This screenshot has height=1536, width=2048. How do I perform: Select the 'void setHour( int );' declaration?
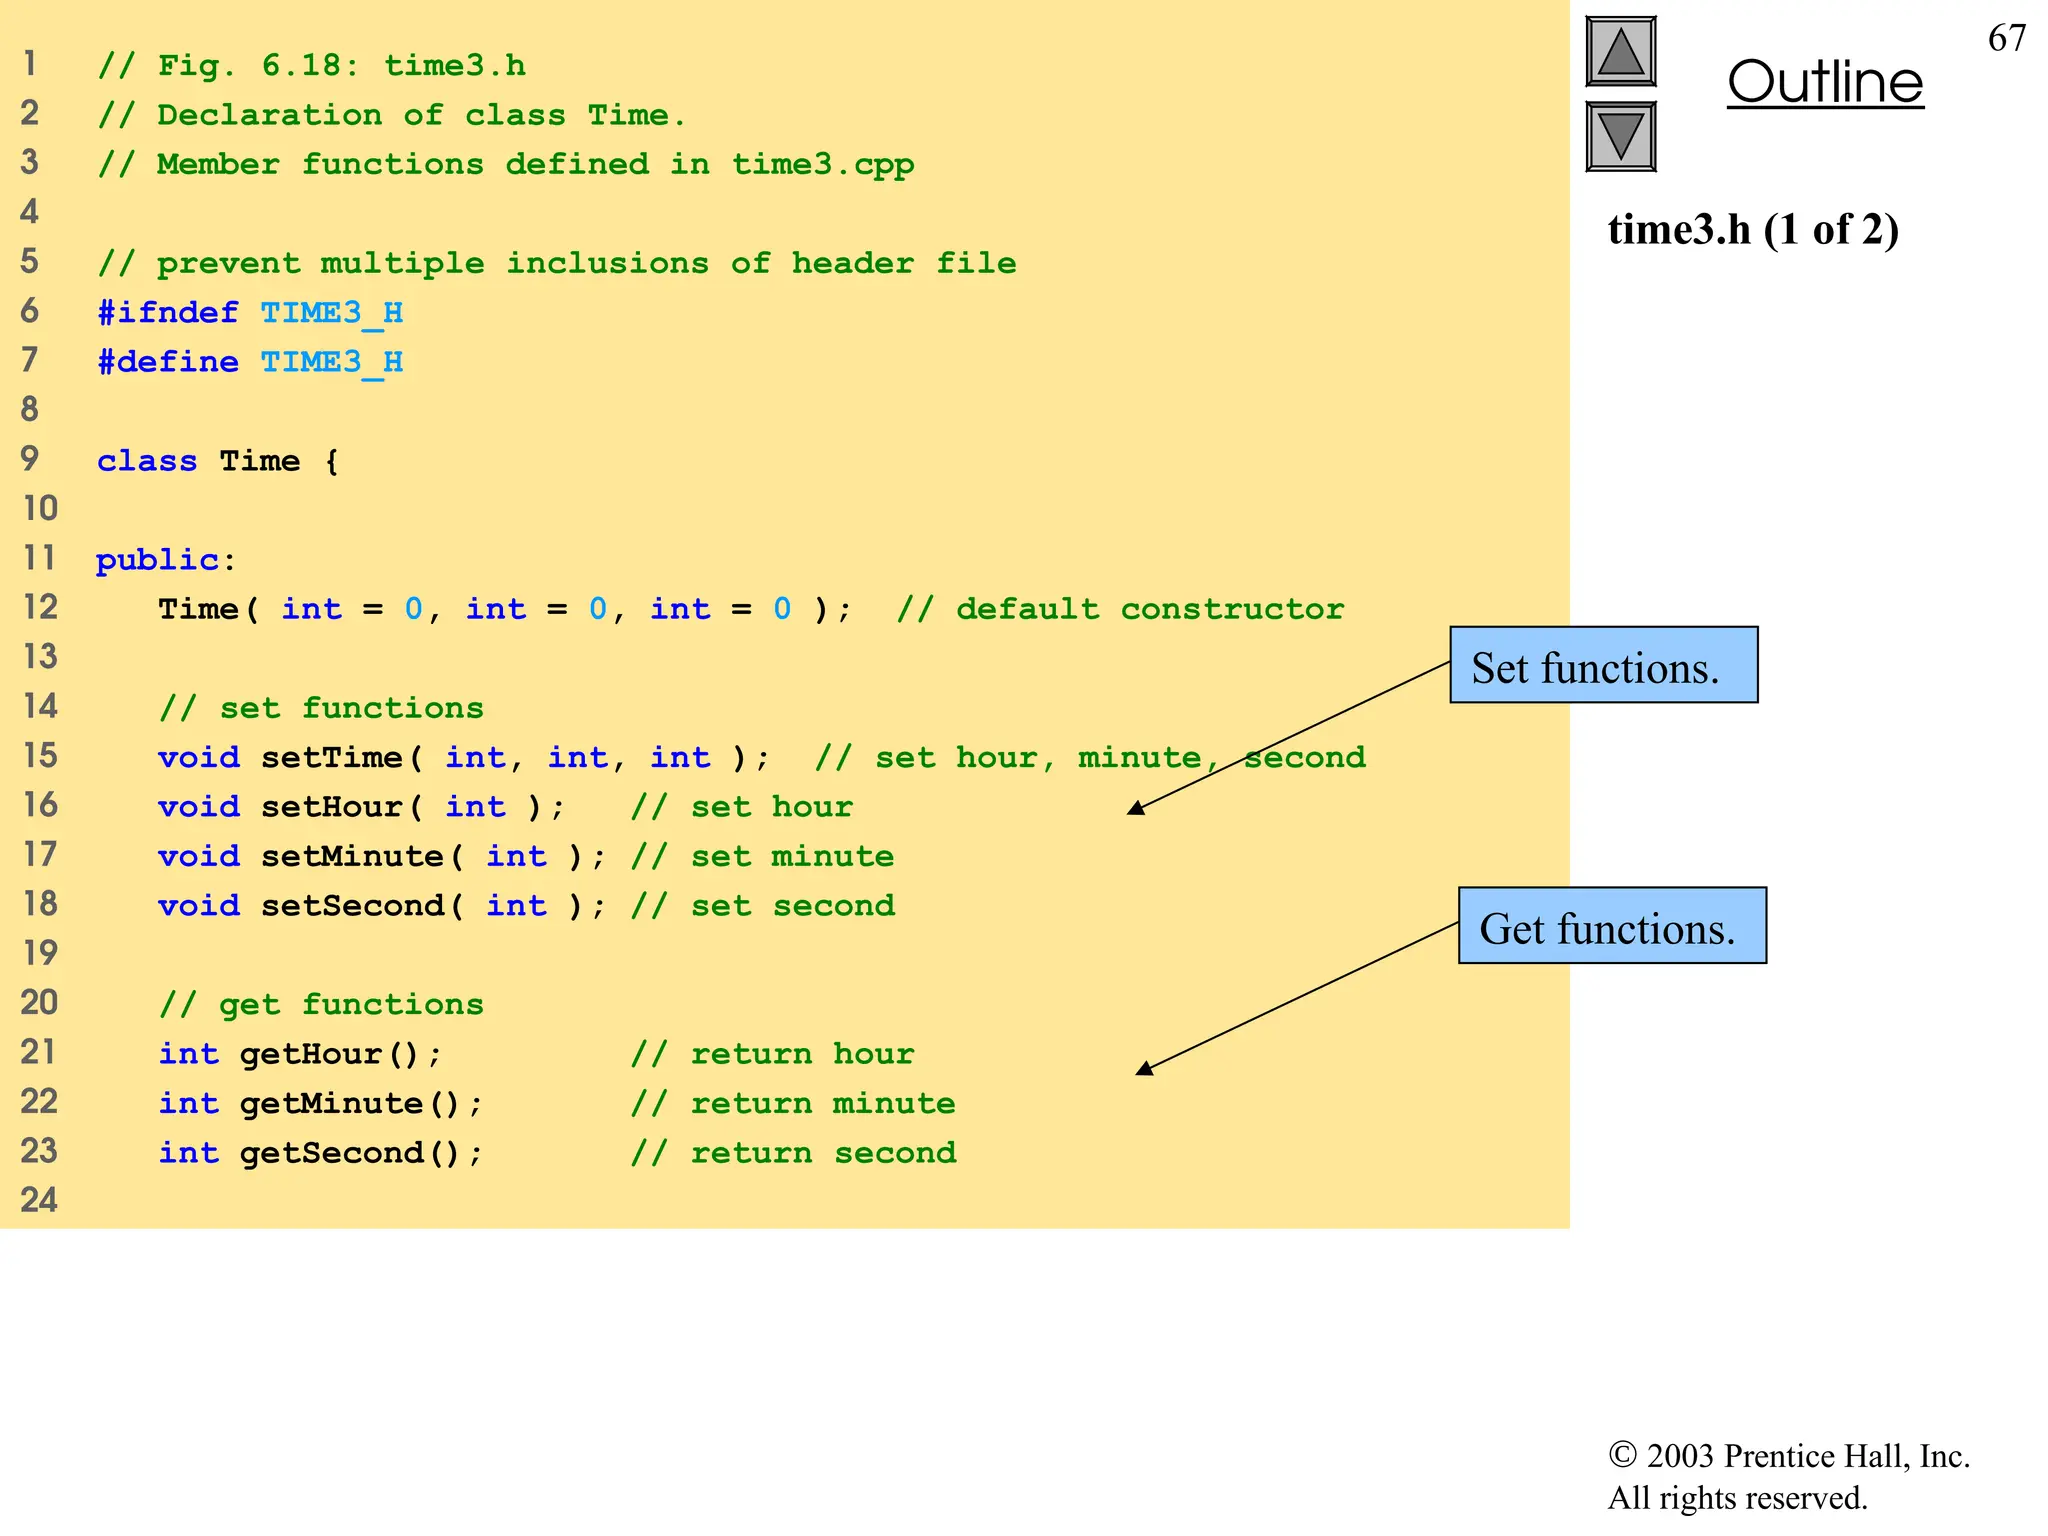(362, 807)
